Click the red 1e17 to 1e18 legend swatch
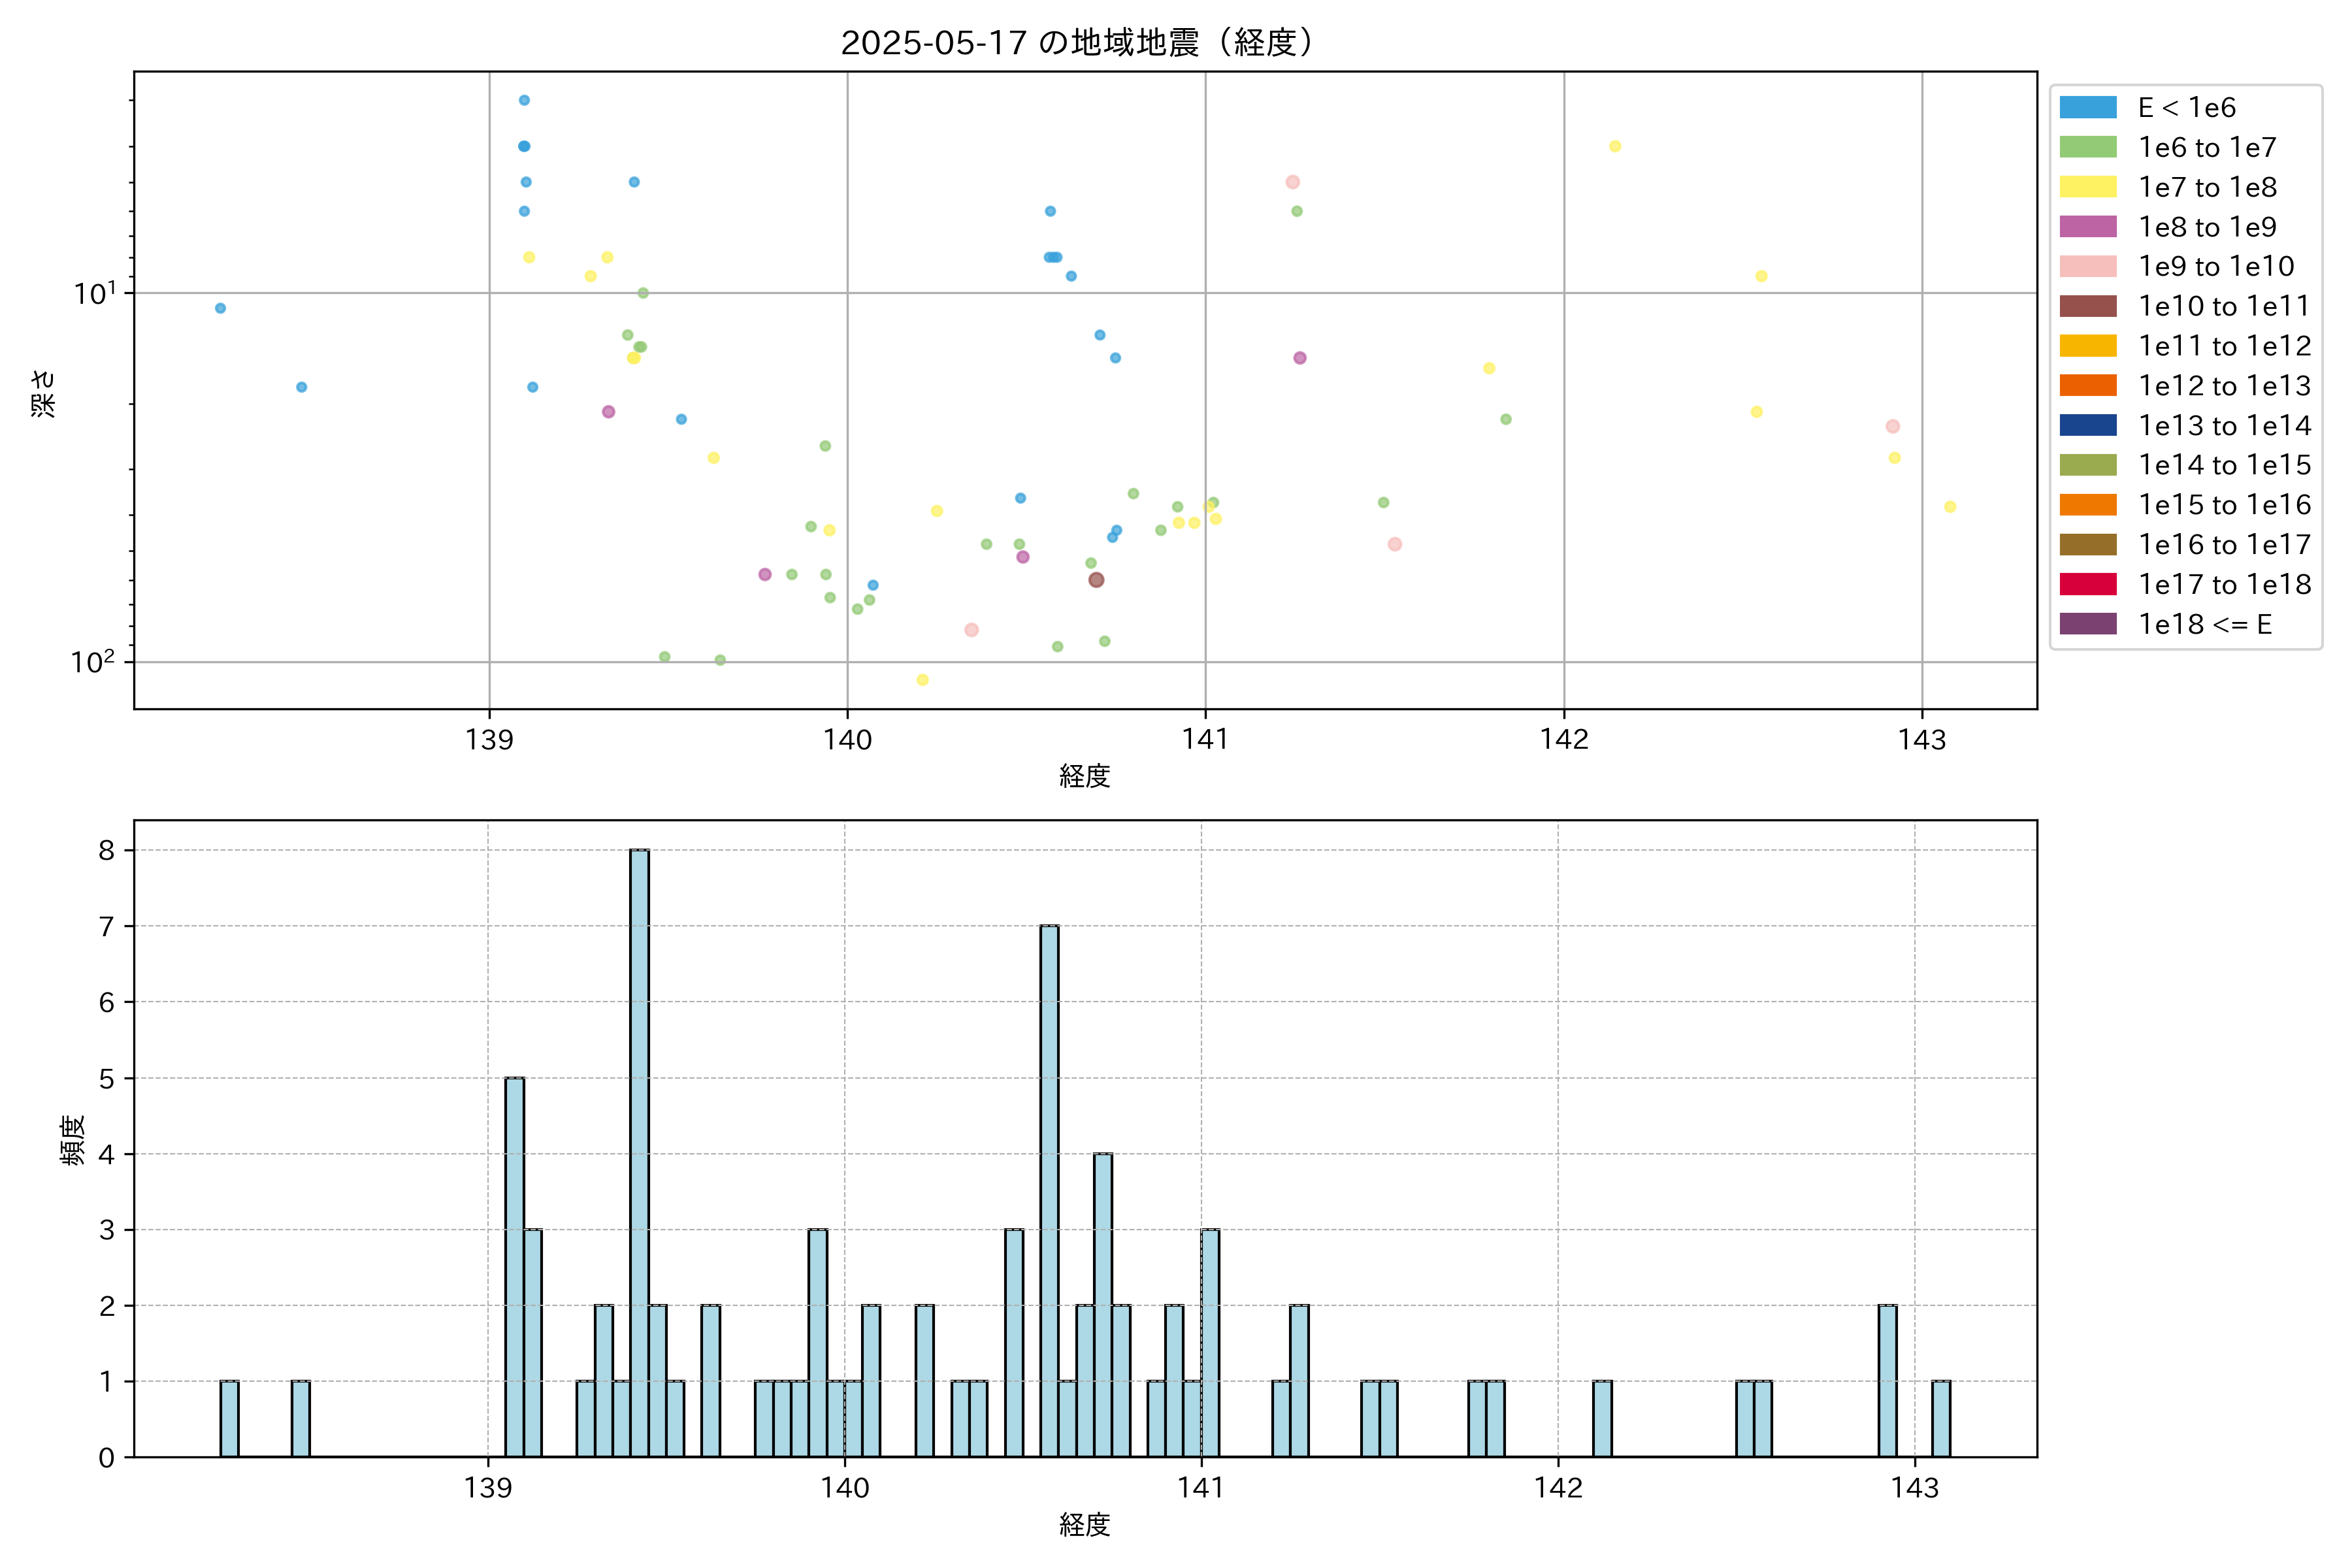2352x1568 pixels. tap(2087, 584)
